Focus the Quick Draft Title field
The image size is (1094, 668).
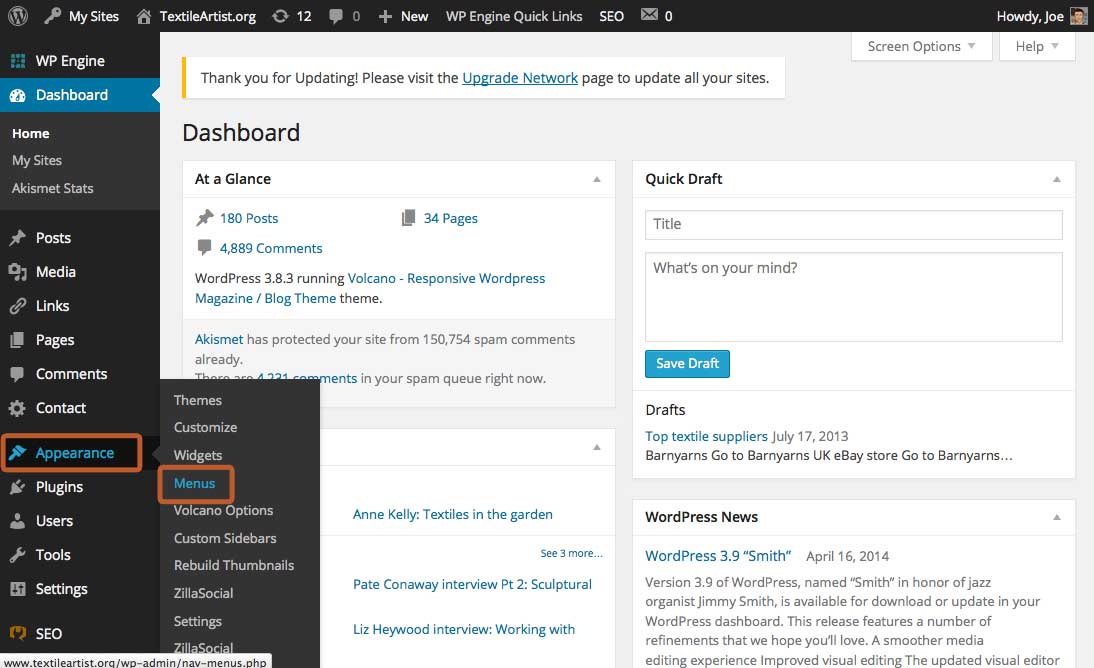853,225
